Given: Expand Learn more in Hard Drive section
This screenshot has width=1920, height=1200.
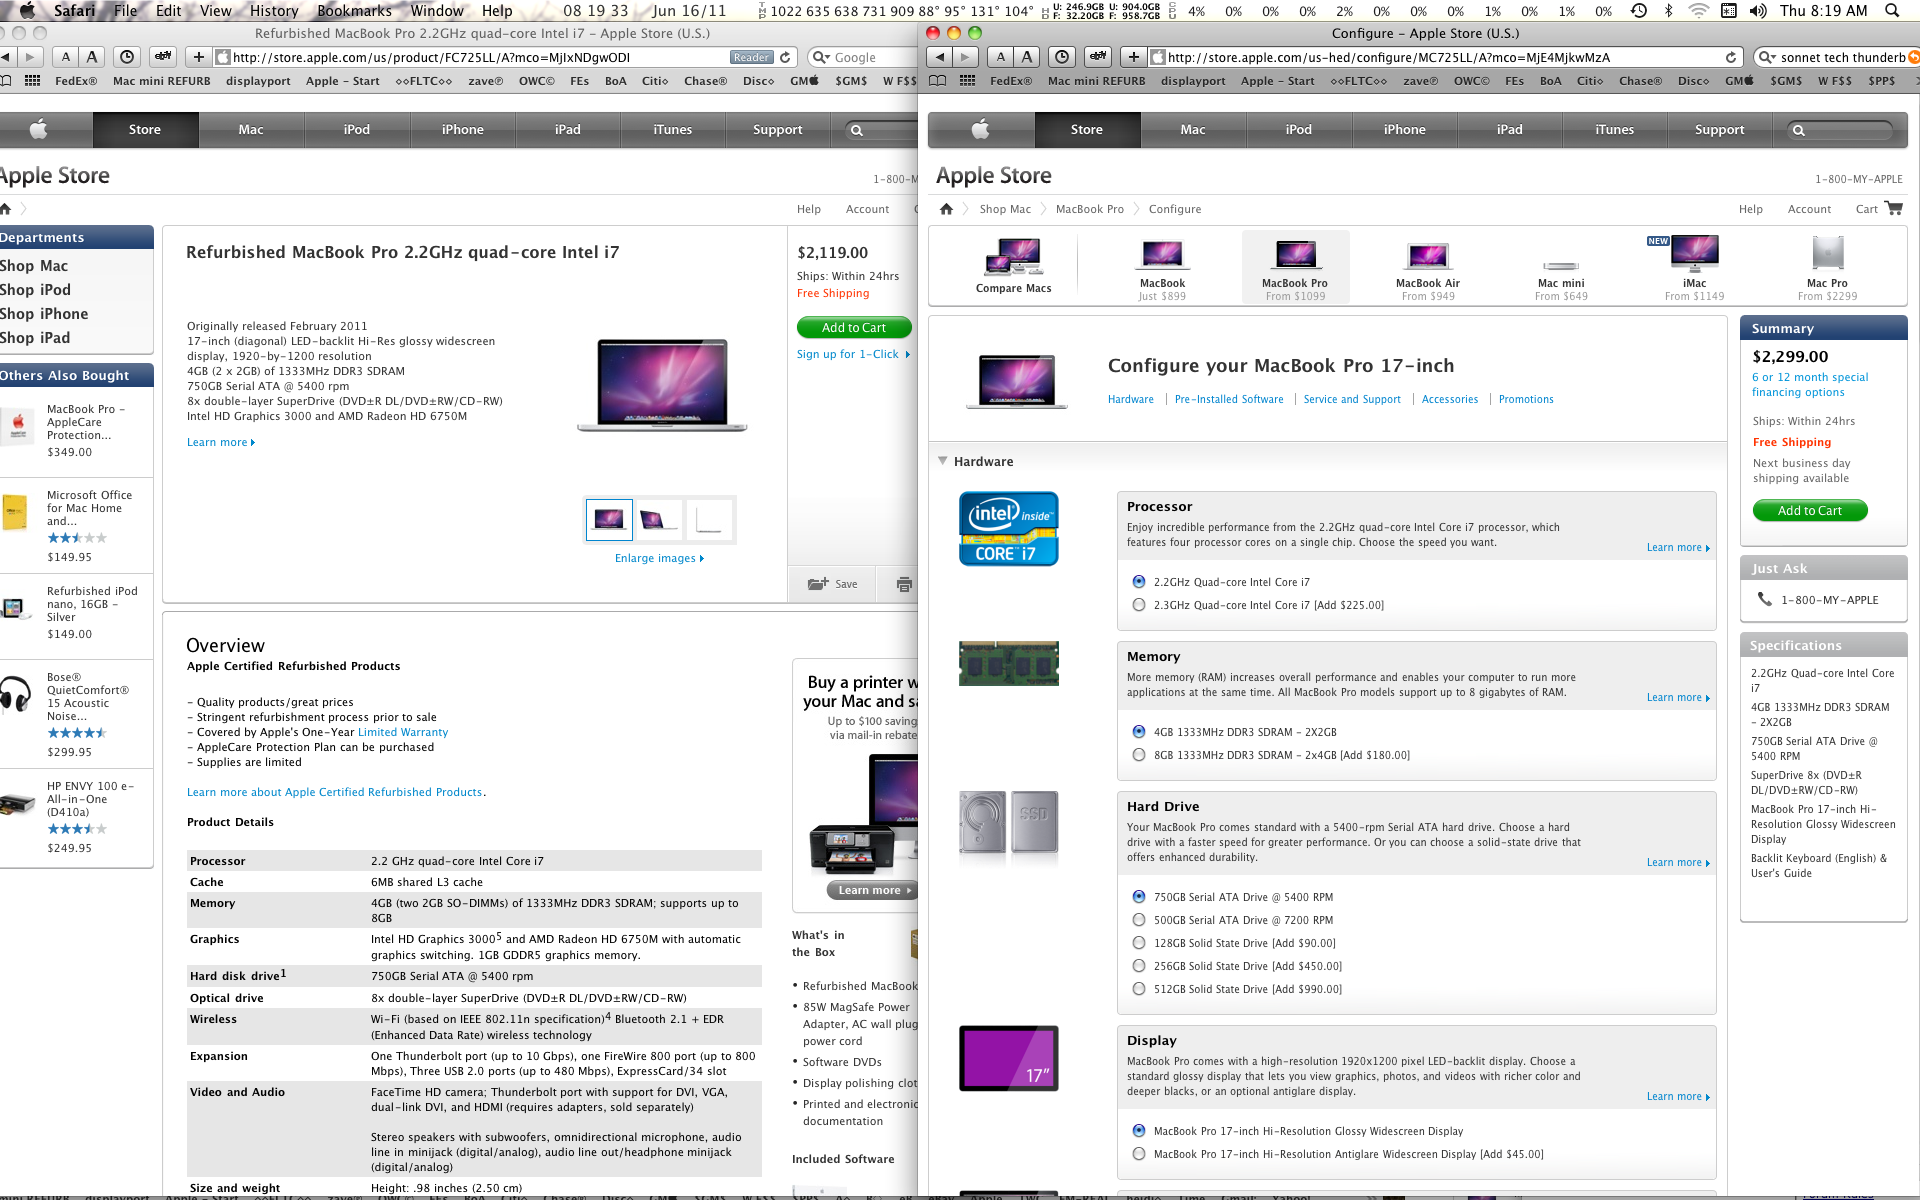Looking at the screenshot, I should pyautogui.click(x=1678, y=863).
